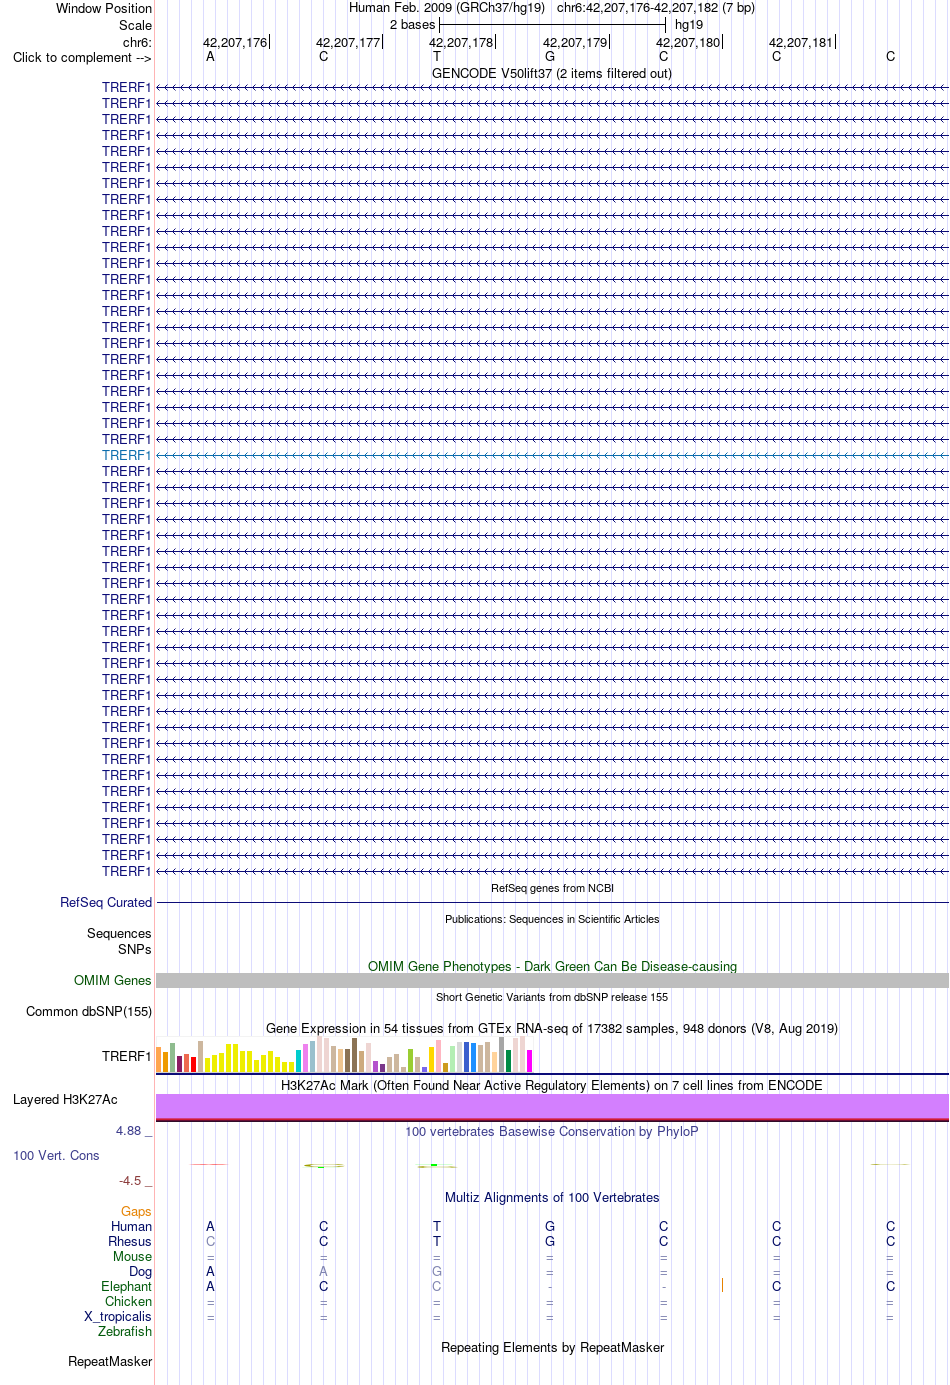Click the light-blue highlighted TRERF1 transcript label
This screenshot has width=950, height=1385.
pyautogui.click(x=126, y=455)
